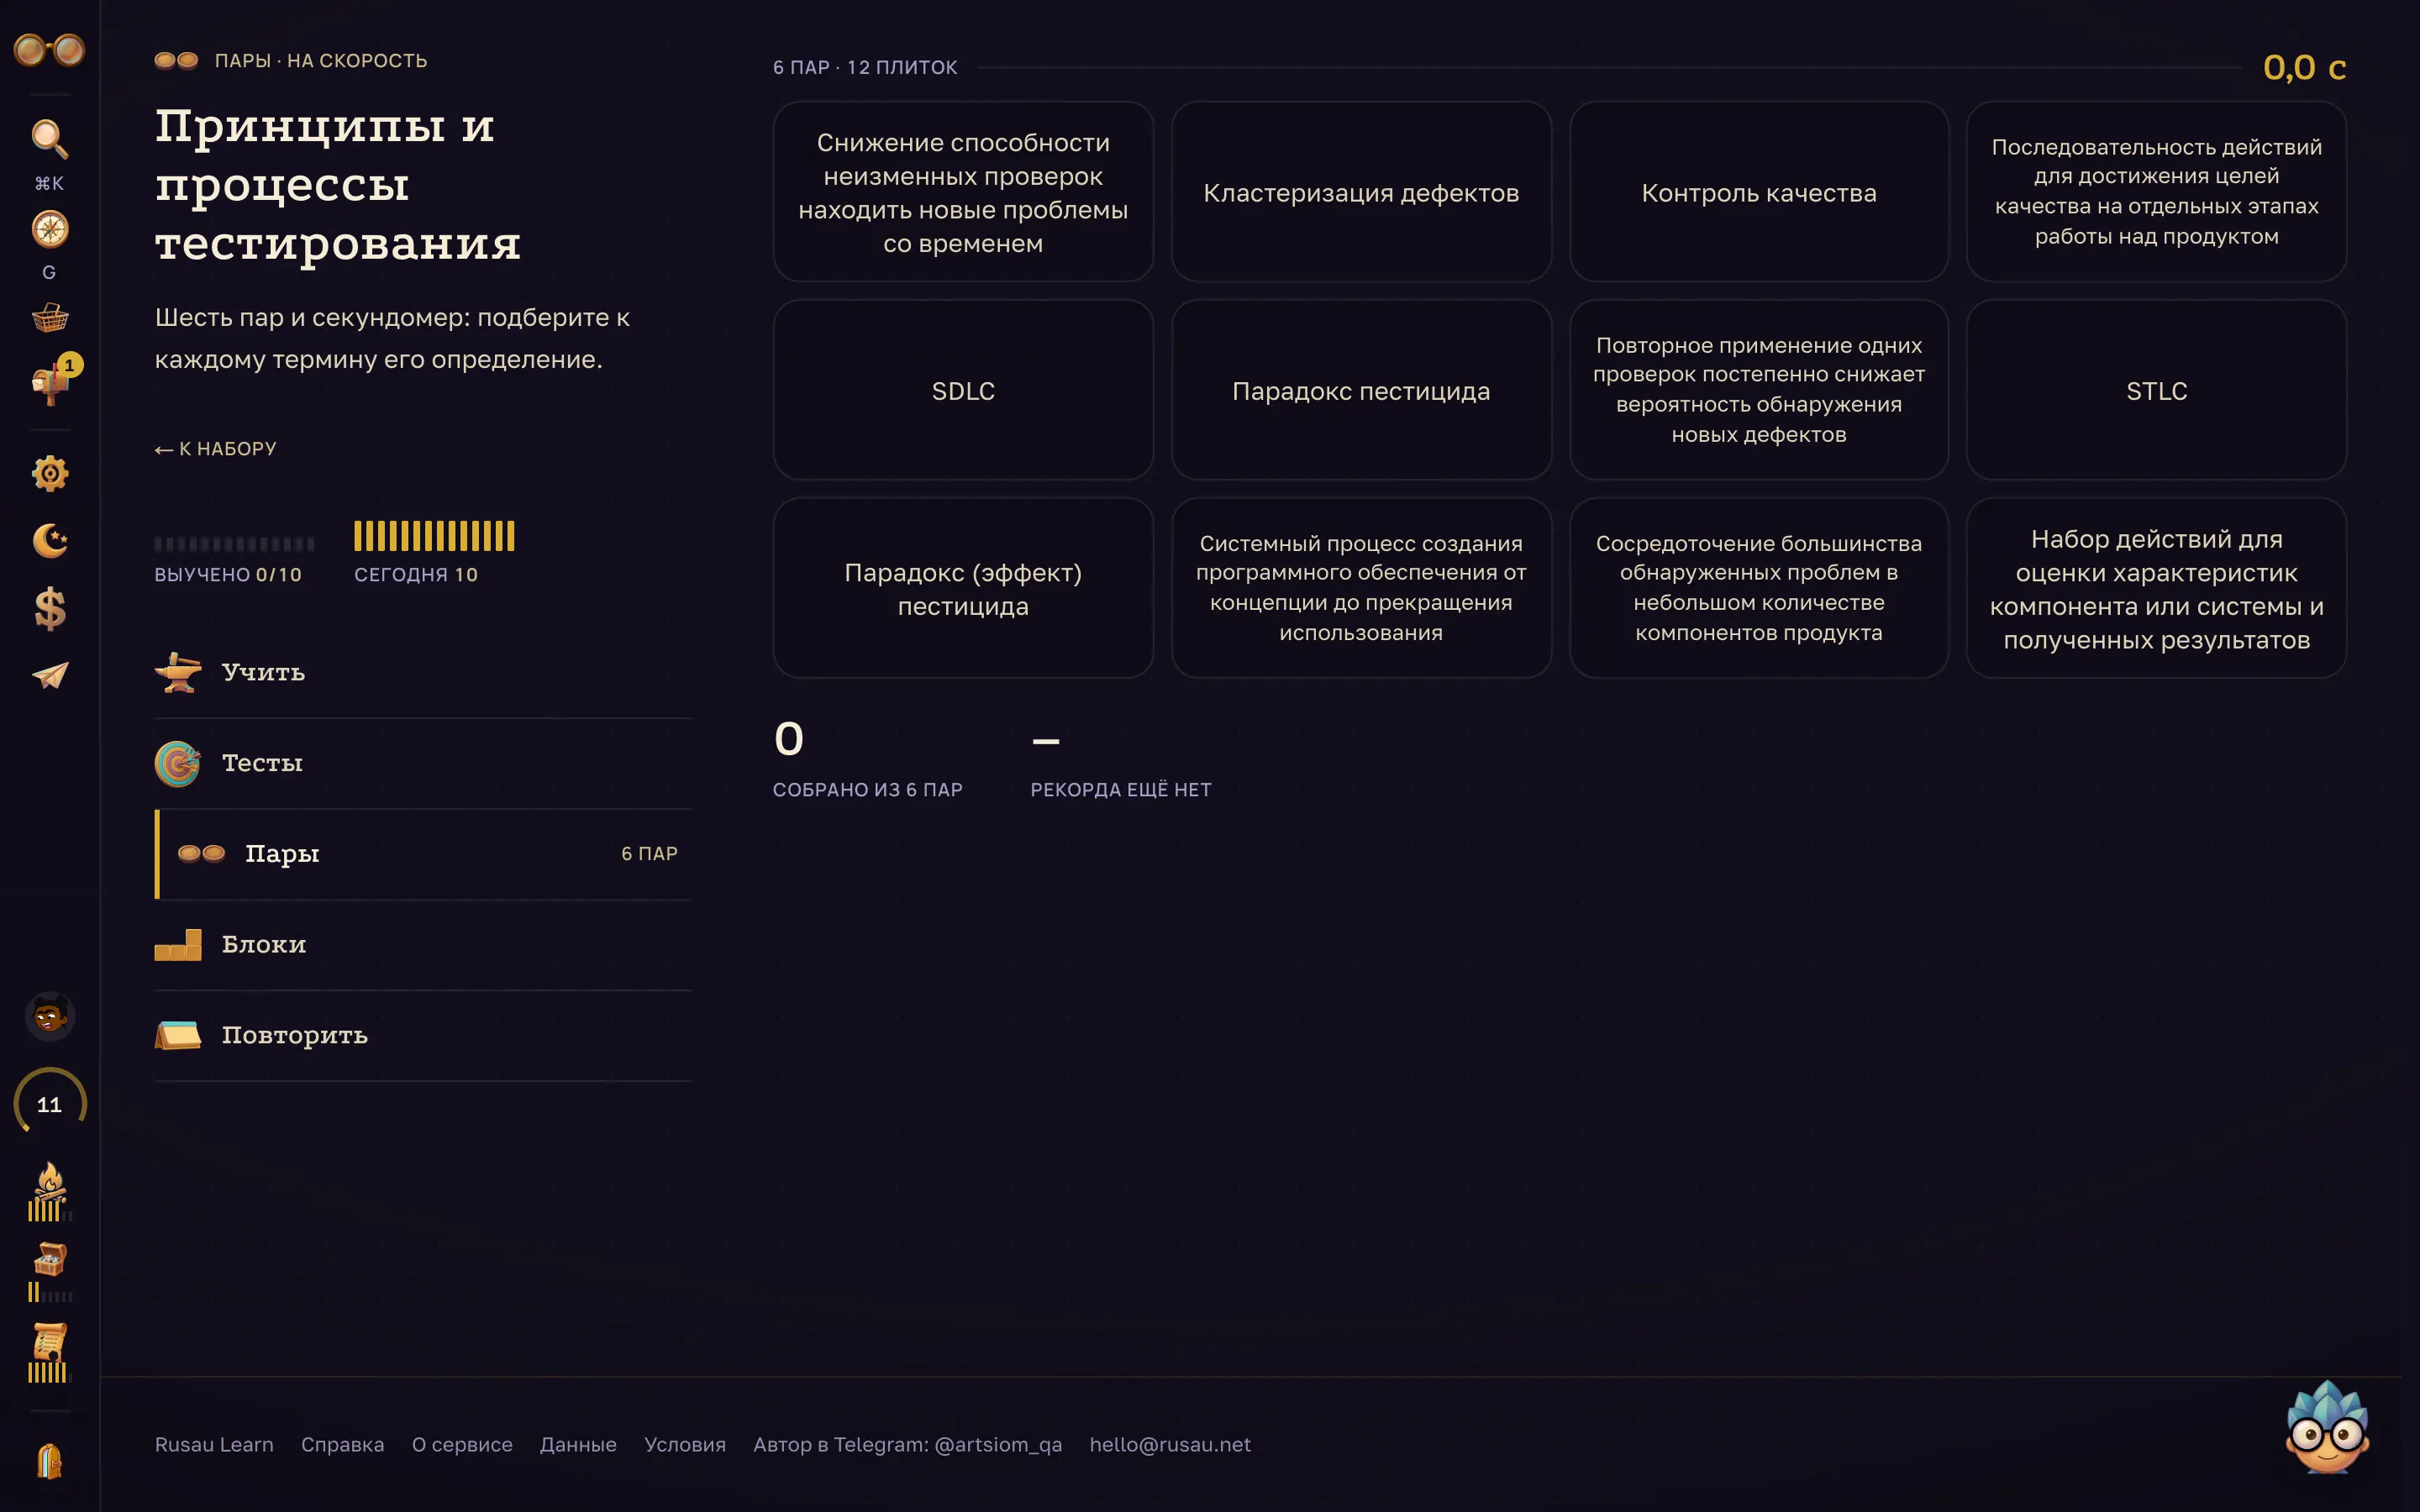Click the paper plane Telegram icon

point(49,676)
